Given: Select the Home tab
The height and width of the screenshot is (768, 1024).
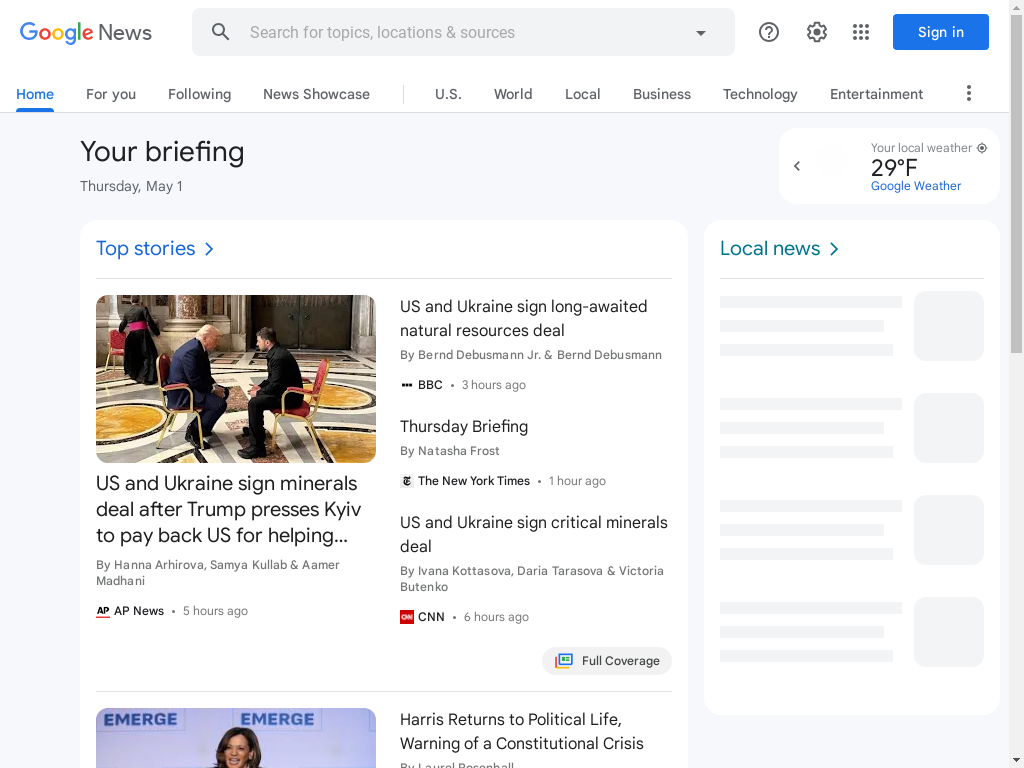Looking at the screenshot, I should pos(35,94).
